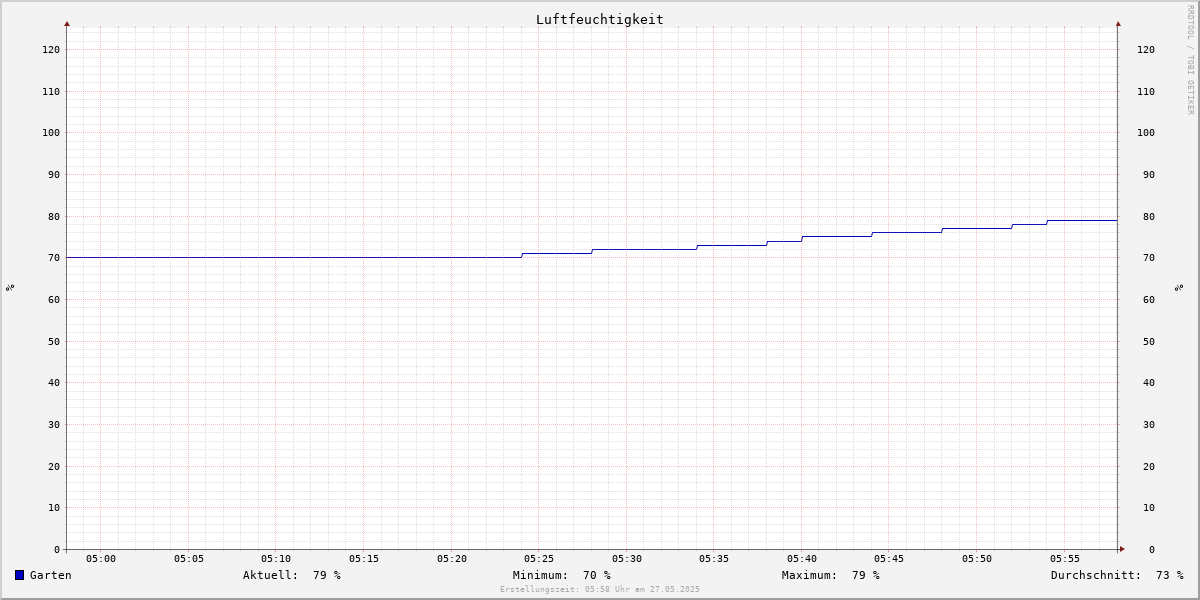Screen dimensions: 1200x600
Task: Click the 10 label on left axis
Action: click(x=54, y=508)
